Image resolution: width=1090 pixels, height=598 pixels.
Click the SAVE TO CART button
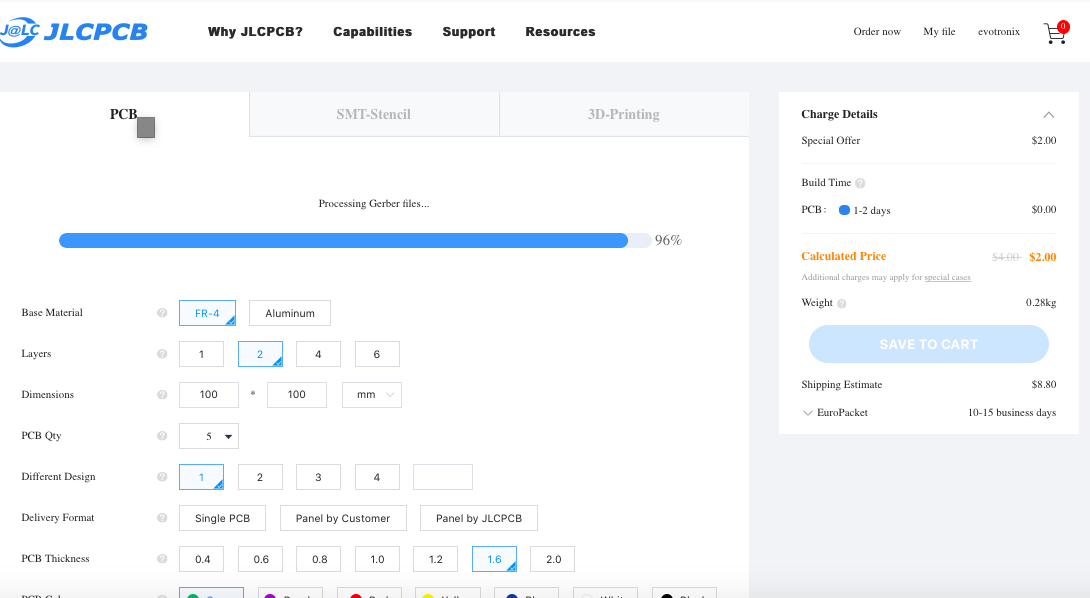(x=929, y=344)
